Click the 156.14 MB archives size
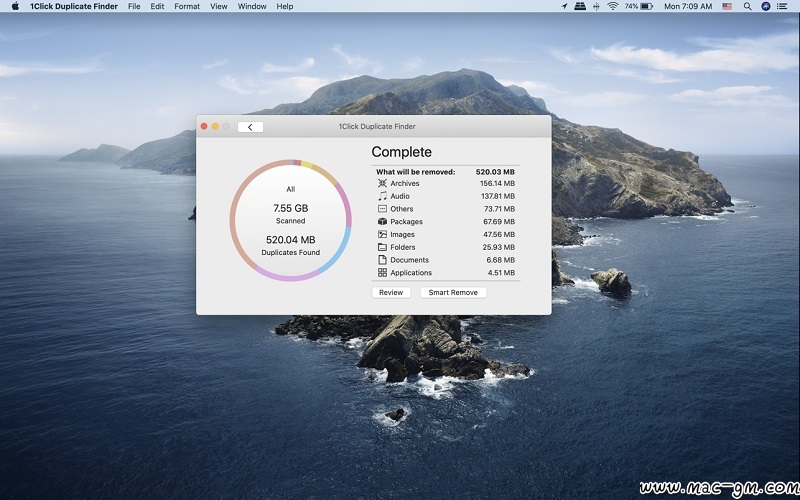Viewport: 800px width, 500px height. click(497, 183)
